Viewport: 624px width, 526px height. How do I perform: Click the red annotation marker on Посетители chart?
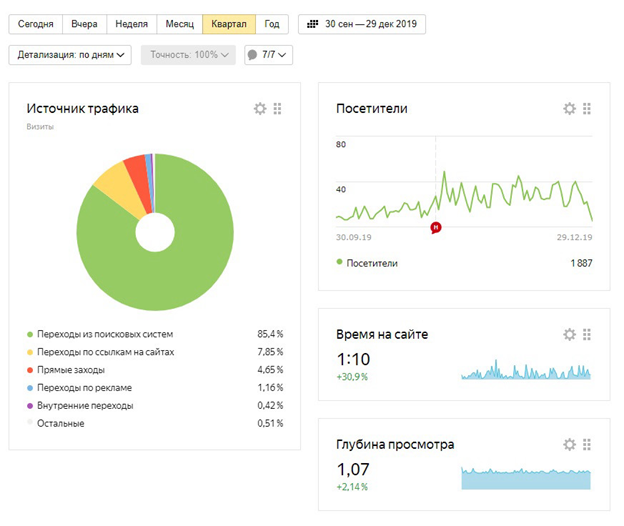click(x=436, y=228)
